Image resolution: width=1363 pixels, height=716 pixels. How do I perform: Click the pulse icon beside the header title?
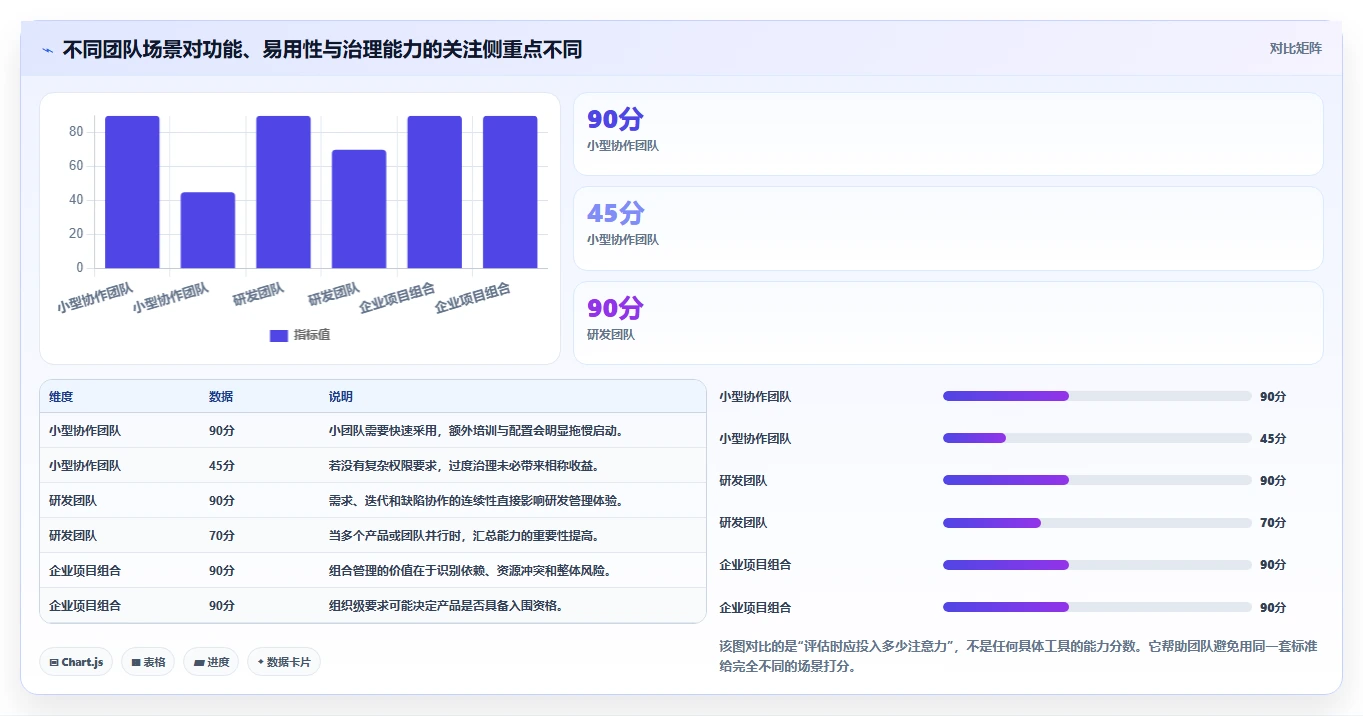[48, 50]
